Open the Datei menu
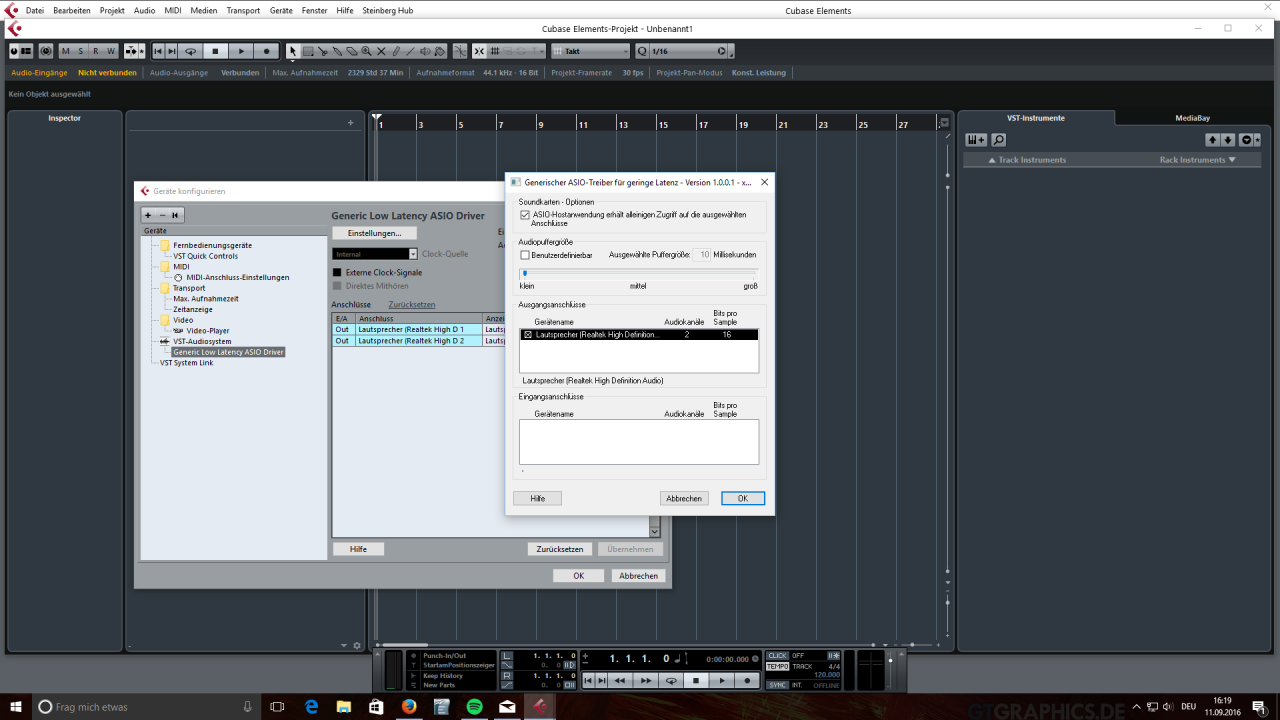 coord(35,10)
